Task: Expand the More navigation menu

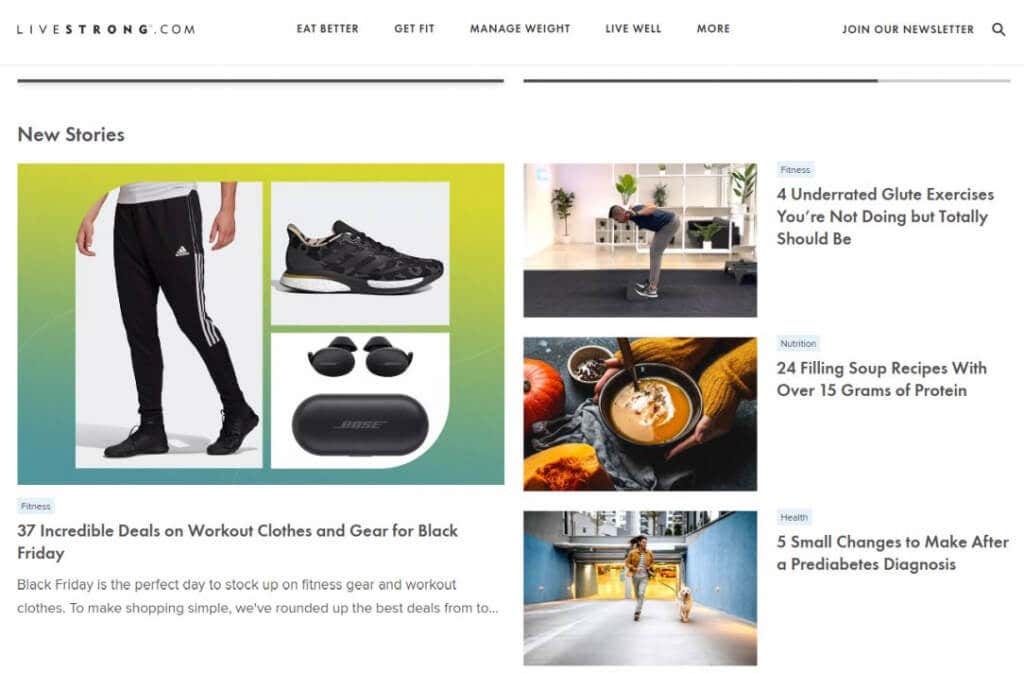Action: tap(713, 29)
